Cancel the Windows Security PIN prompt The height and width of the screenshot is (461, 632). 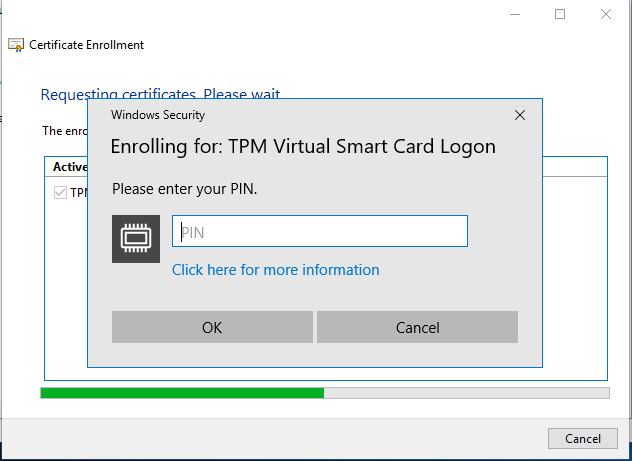tap(417, 327)
